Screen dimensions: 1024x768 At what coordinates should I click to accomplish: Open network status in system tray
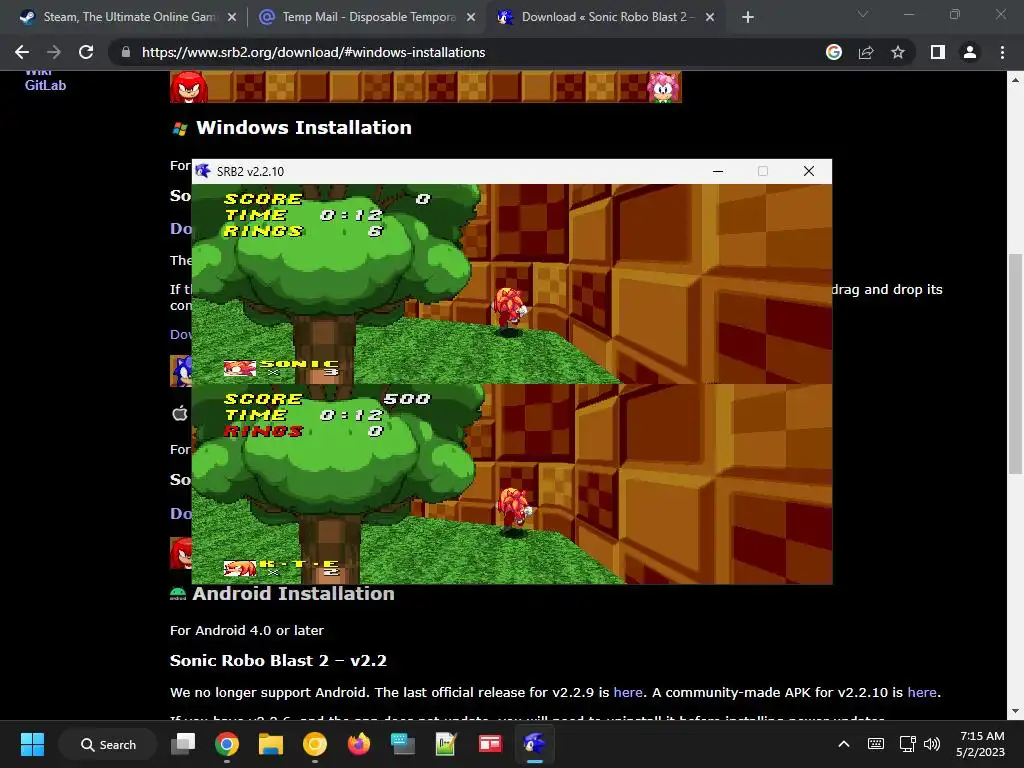907,744
